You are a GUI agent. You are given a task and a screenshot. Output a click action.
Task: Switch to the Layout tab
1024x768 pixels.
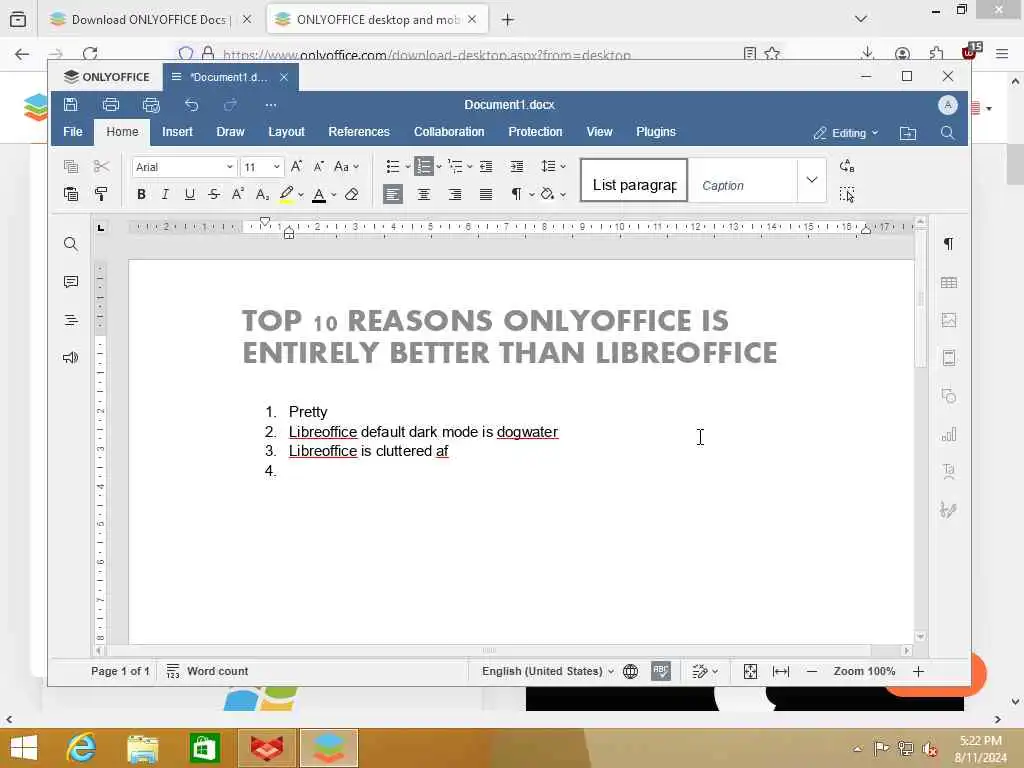(x=286, y=132)
